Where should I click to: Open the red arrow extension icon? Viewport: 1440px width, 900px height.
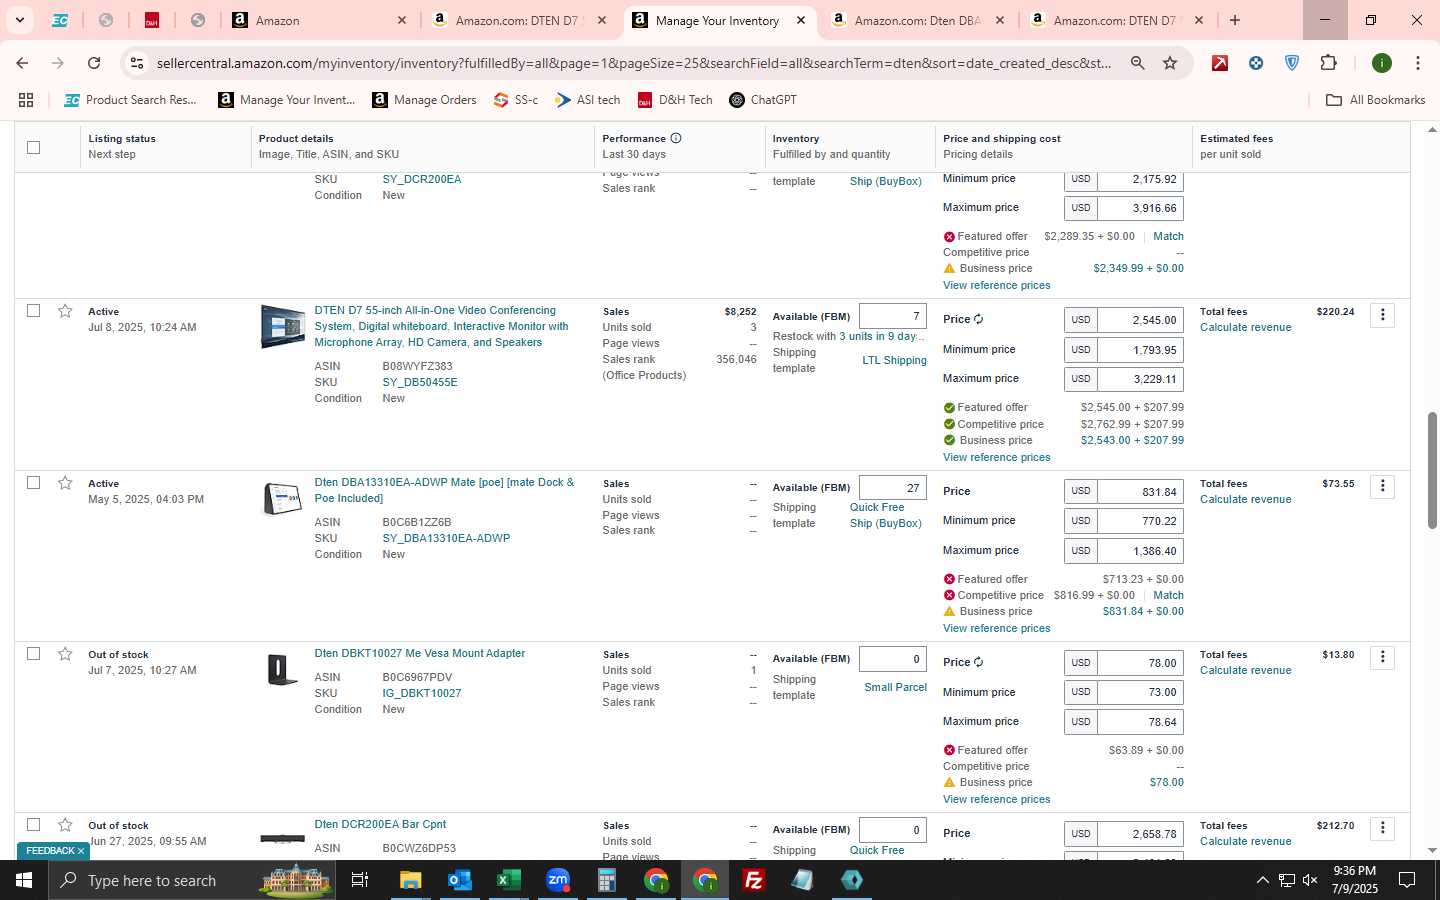(x=1220, y=63)
